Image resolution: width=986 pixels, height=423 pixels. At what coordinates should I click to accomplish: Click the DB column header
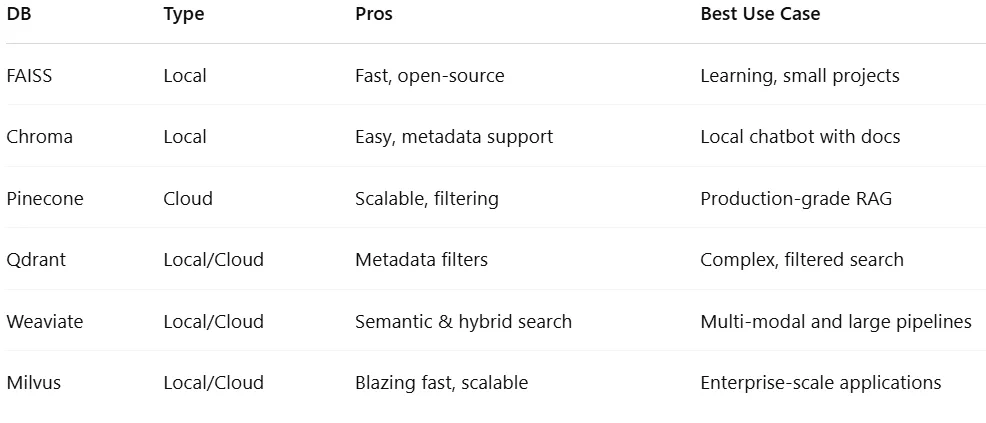coord(18,14)
